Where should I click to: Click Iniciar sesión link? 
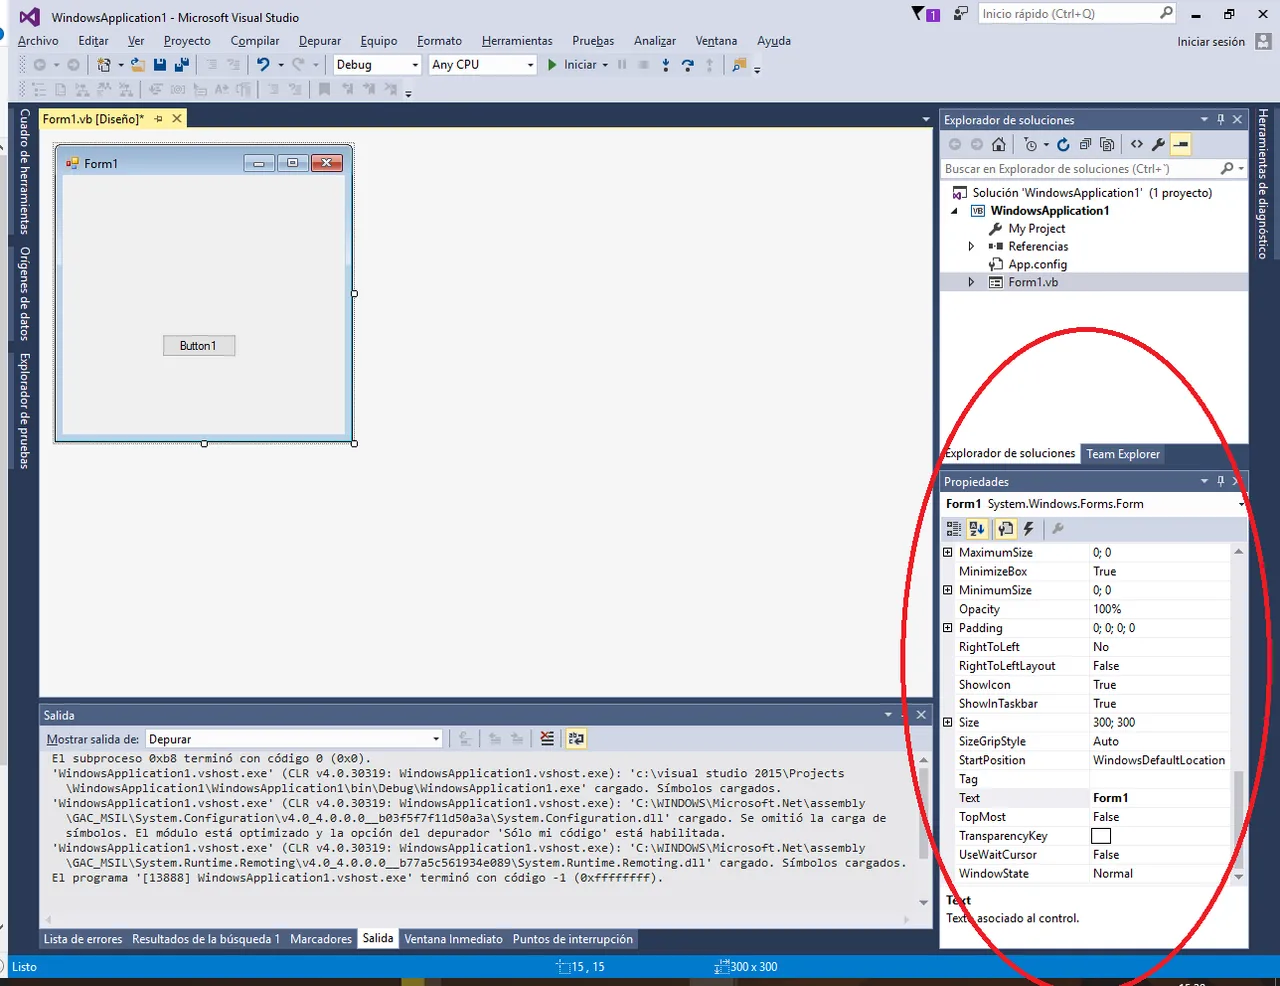(1211, 42)
